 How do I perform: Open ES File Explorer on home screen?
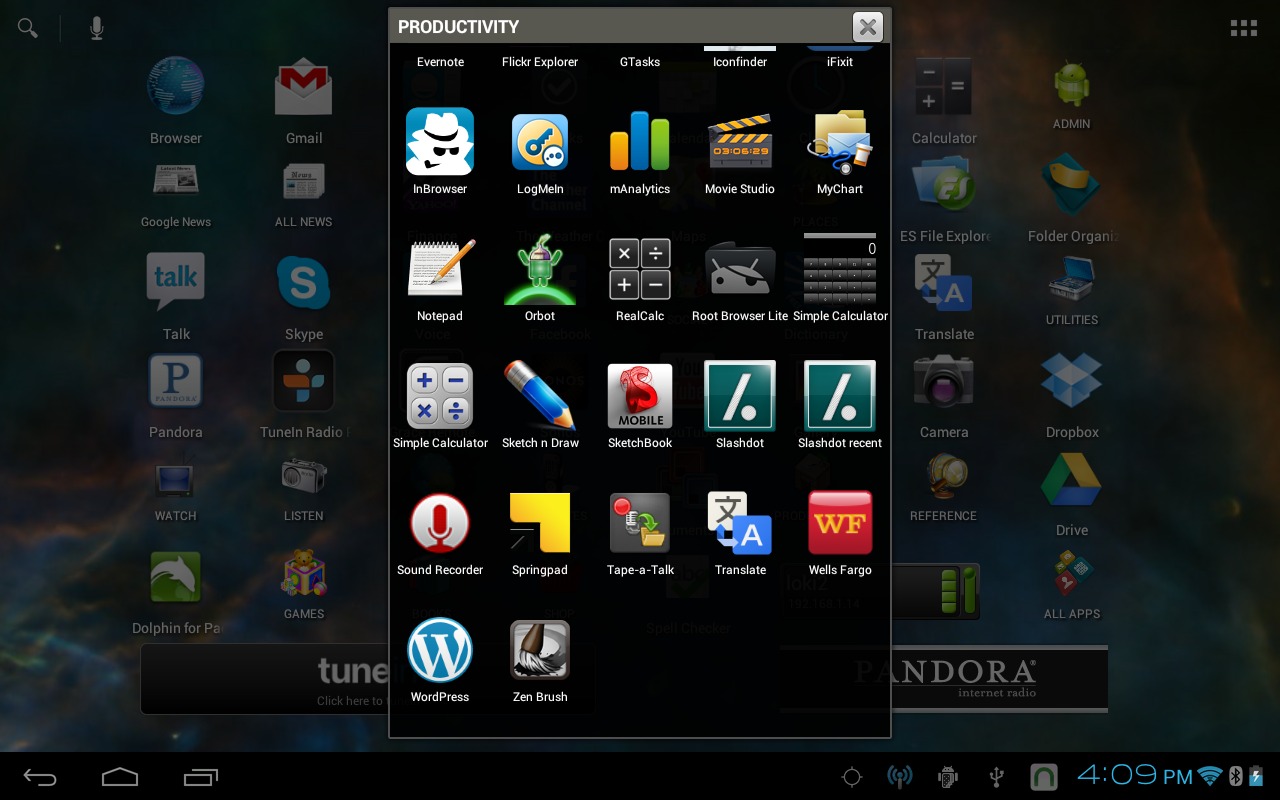coord(944,199)
